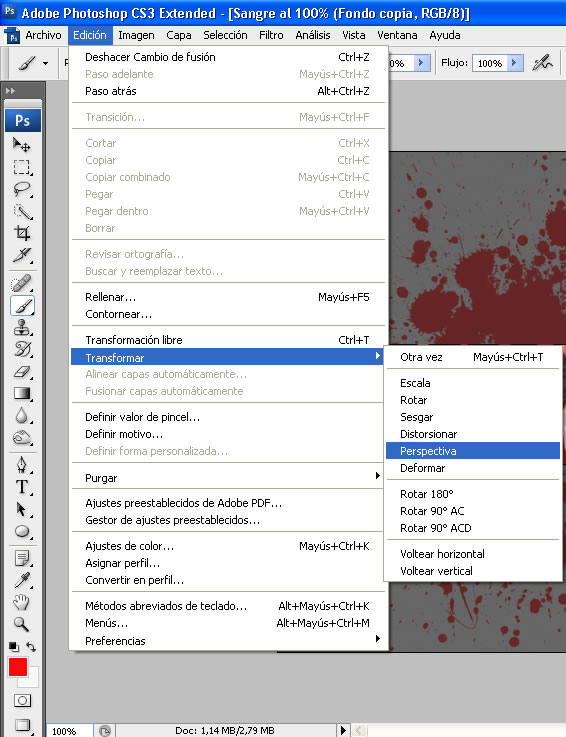Select the Hand tool
The image size is (566, 737).
pyautogui.click(x=22, y=603)
